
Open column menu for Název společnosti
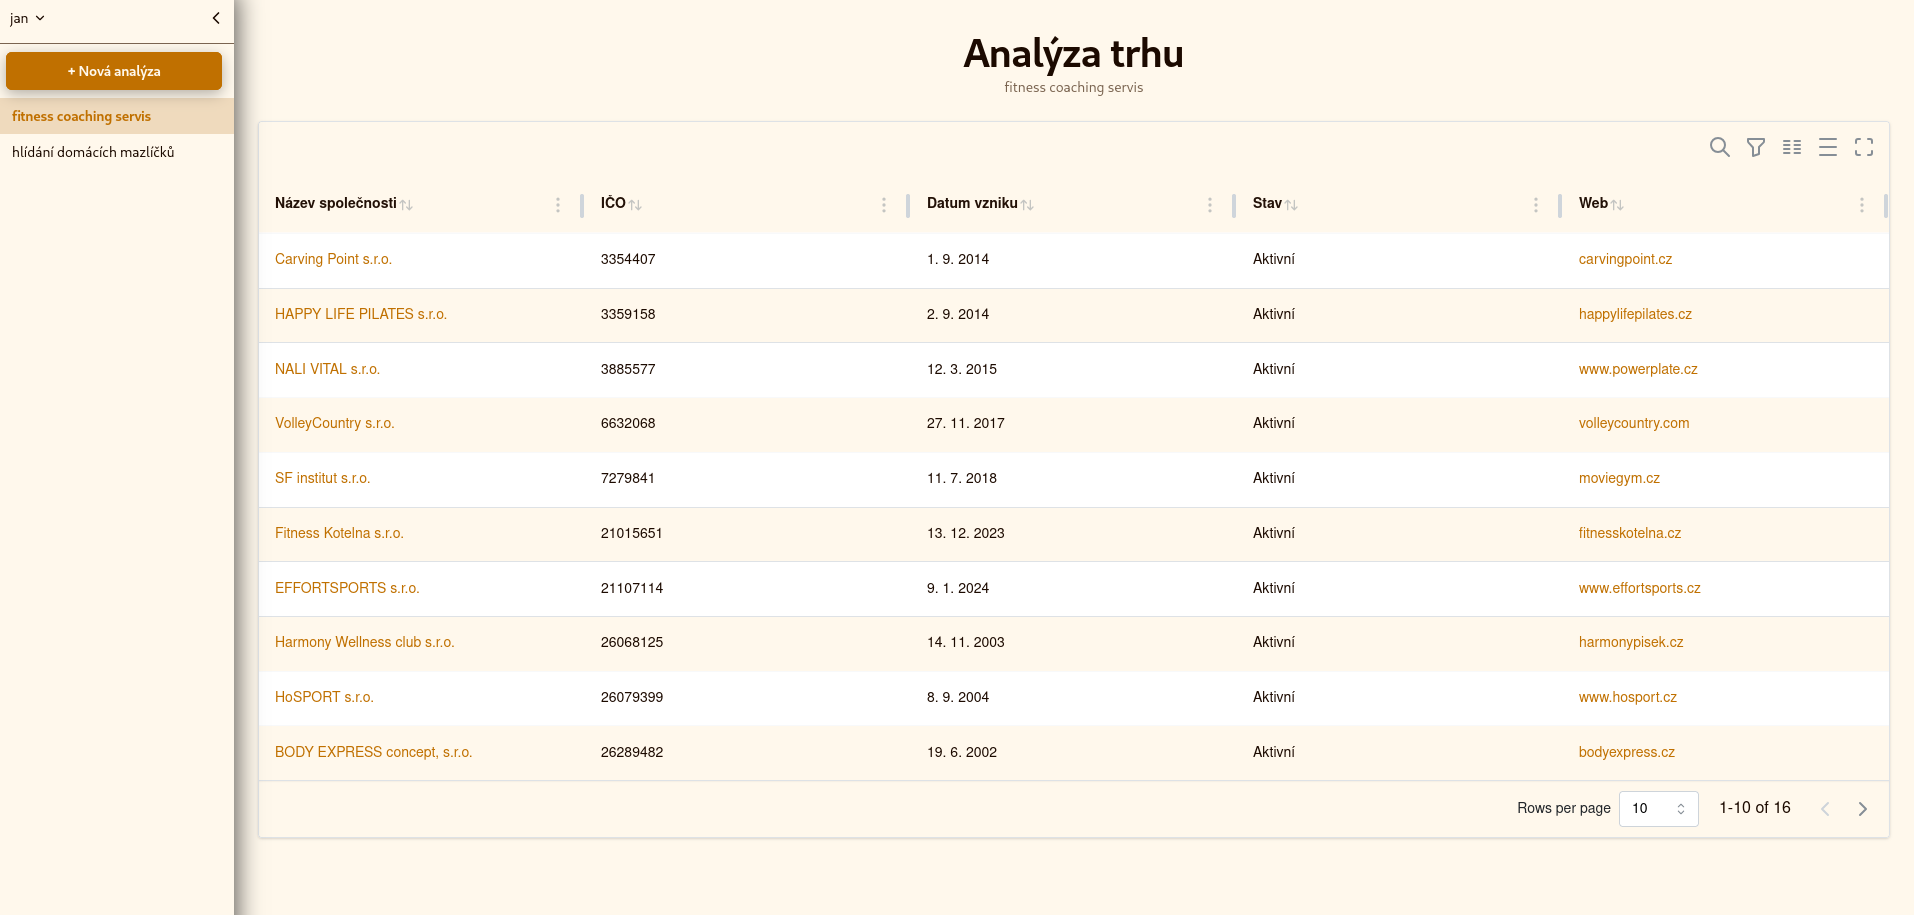tap(558, 204)
